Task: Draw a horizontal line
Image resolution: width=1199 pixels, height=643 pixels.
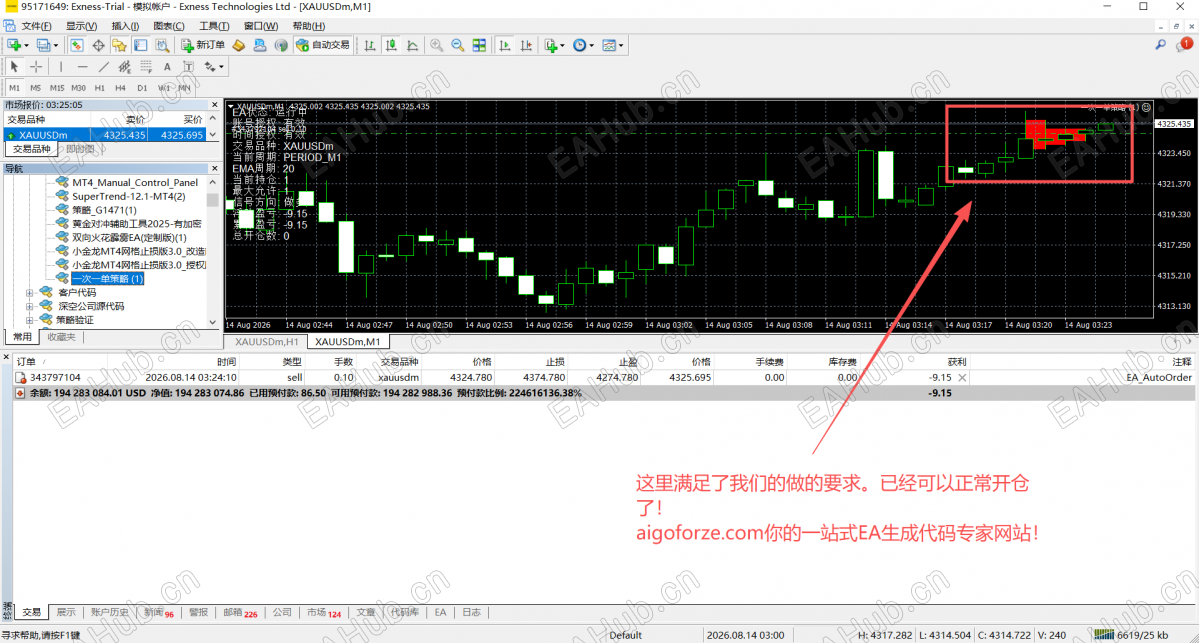Action: tap(82, 67)
